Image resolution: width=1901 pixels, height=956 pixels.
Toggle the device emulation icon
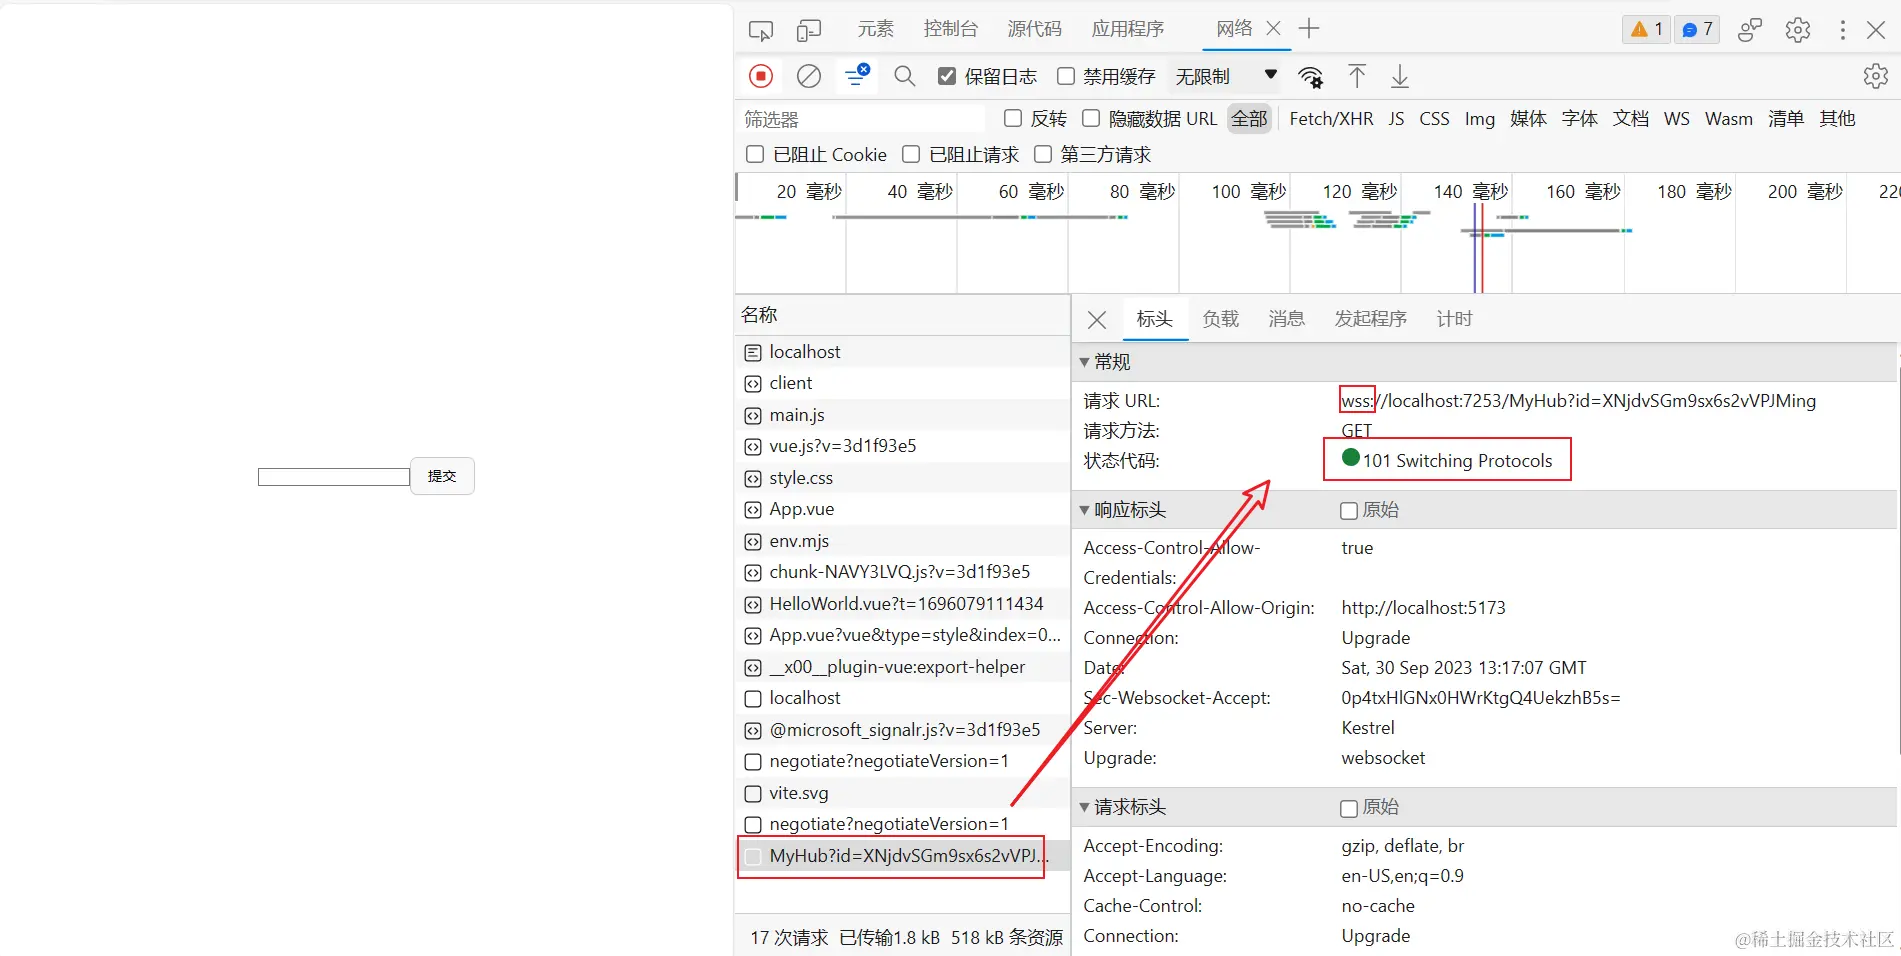(809, 30)
